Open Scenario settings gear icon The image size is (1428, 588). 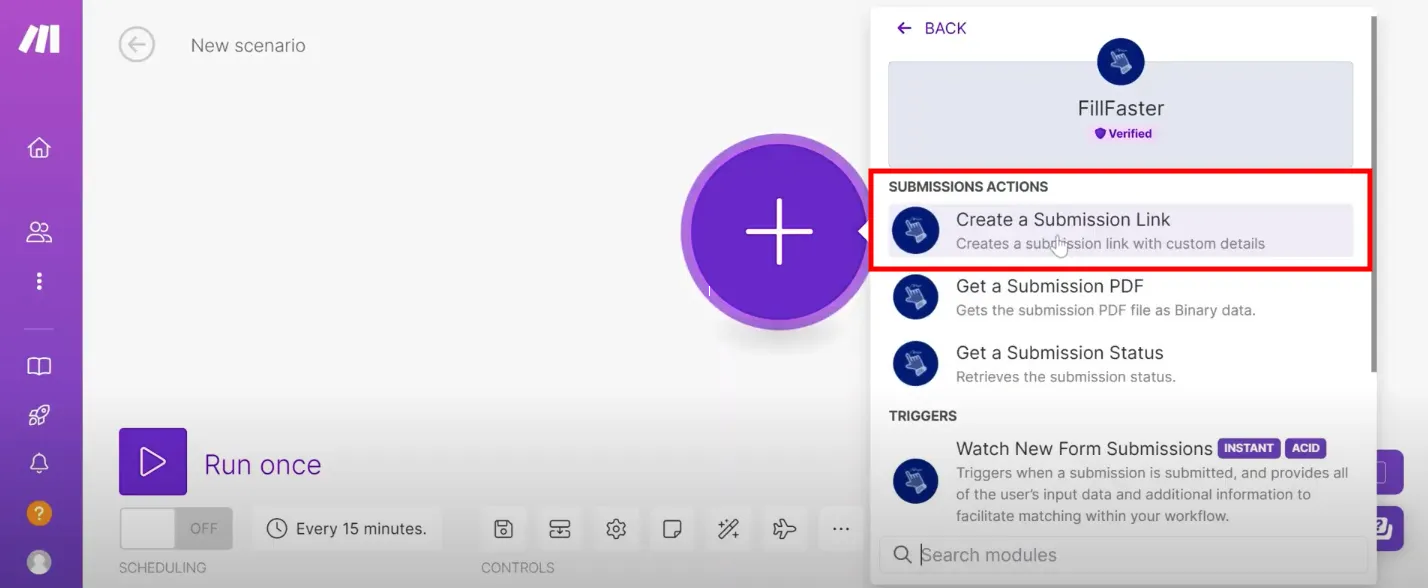coord(616,529)
